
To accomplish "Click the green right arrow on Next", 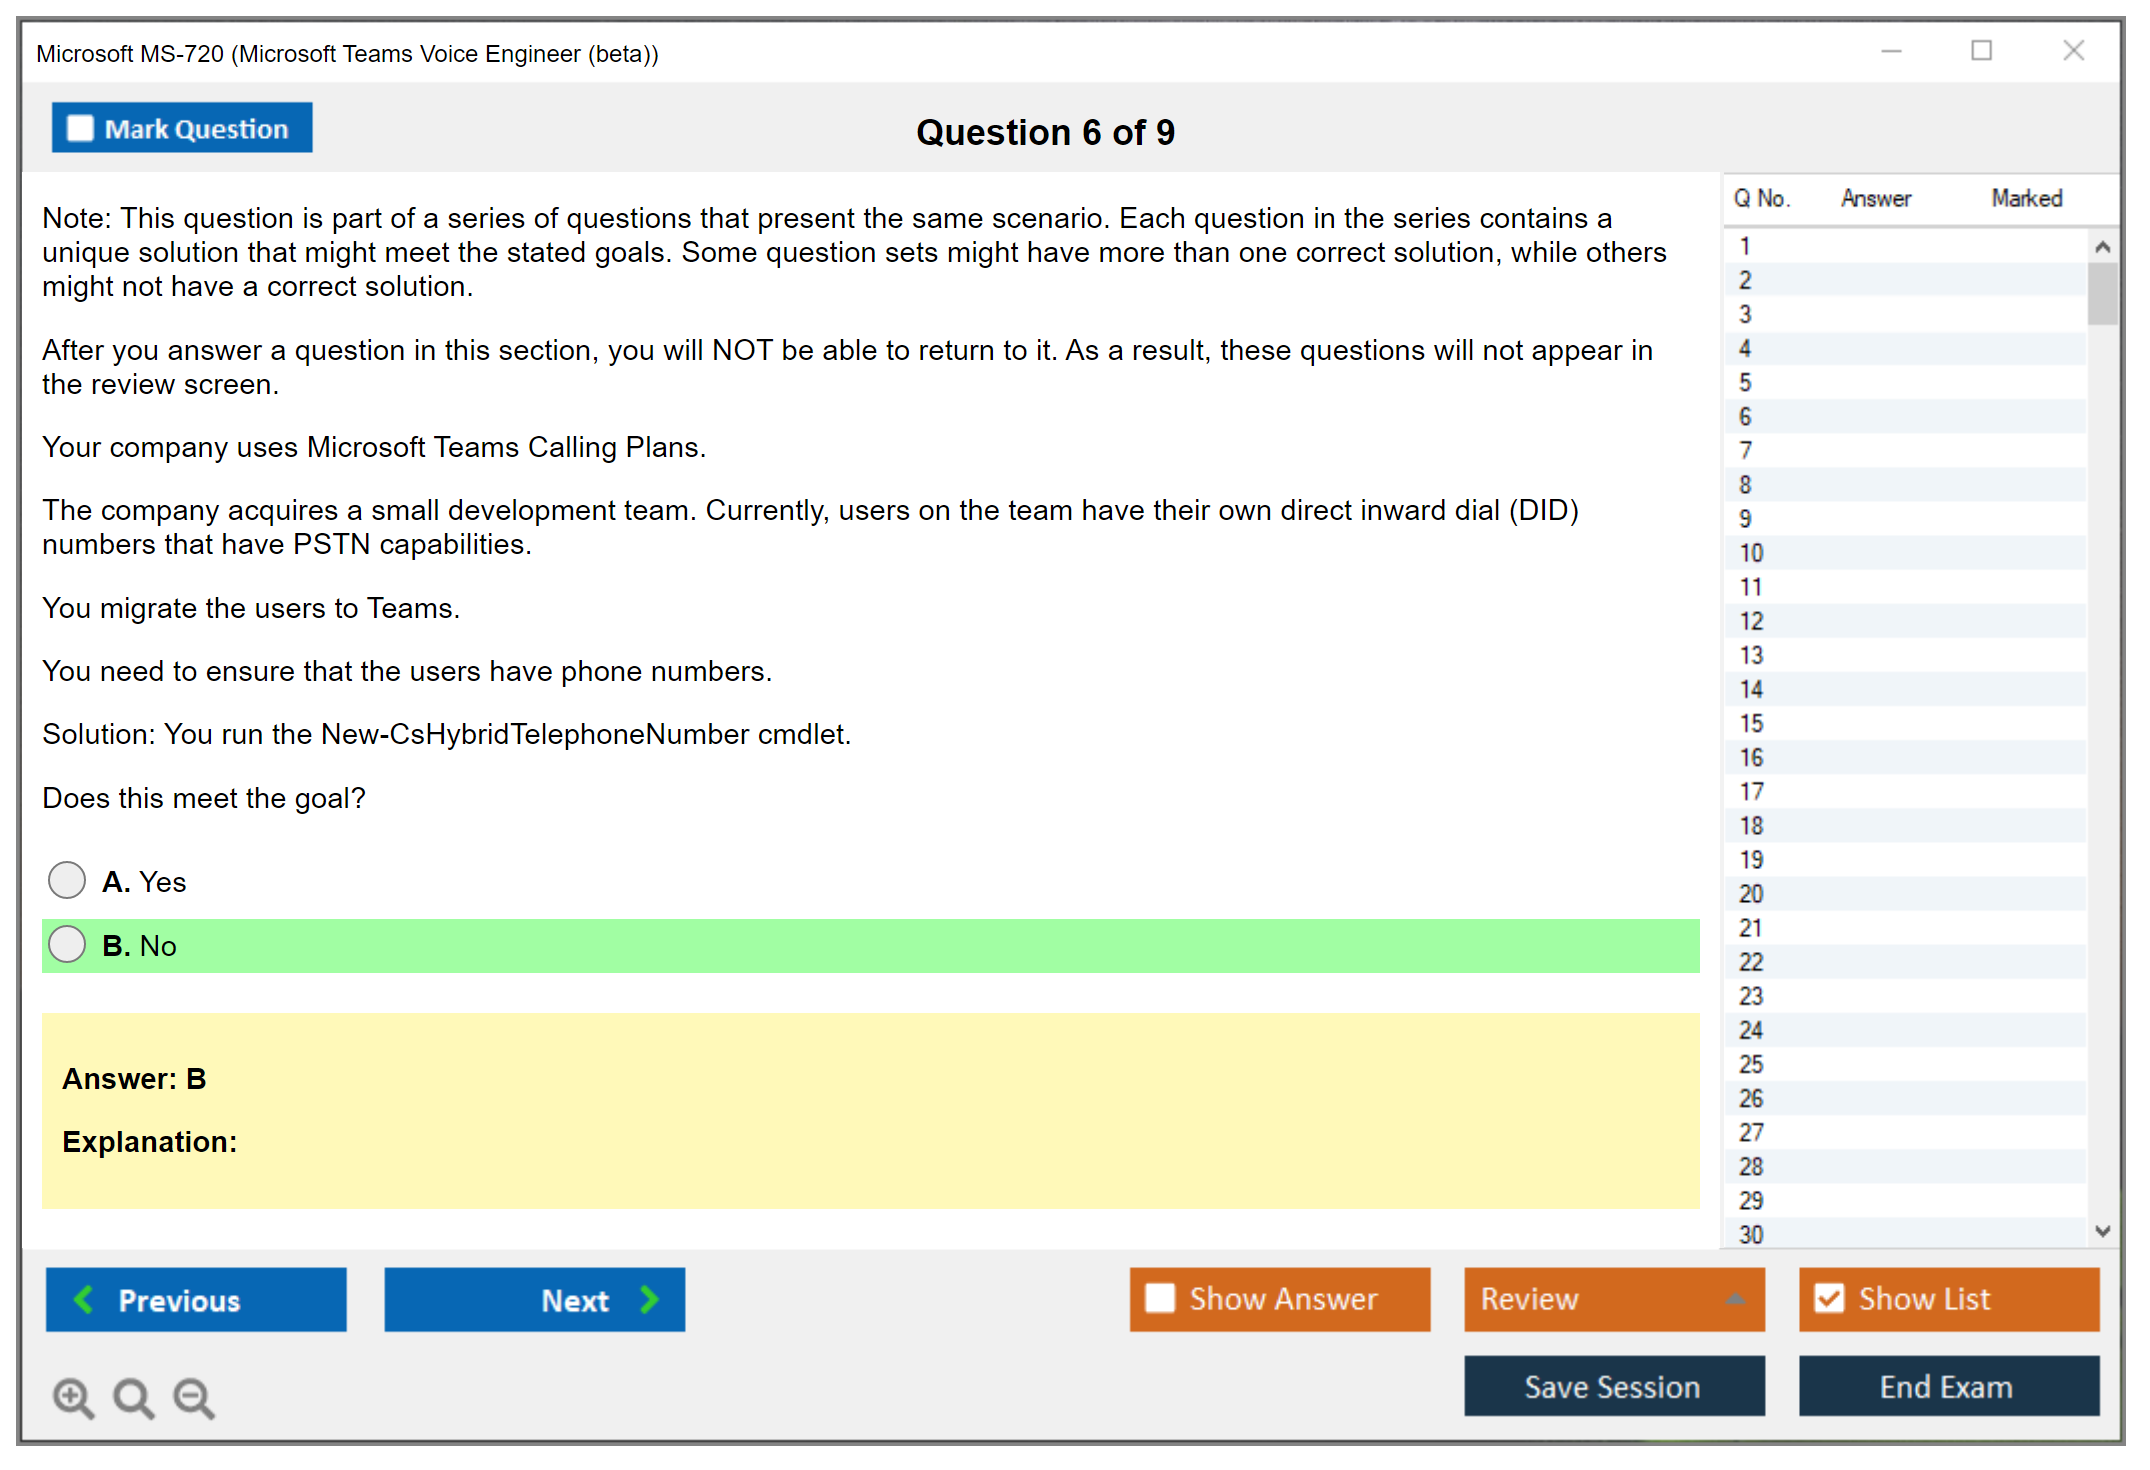I will 649,1299.
